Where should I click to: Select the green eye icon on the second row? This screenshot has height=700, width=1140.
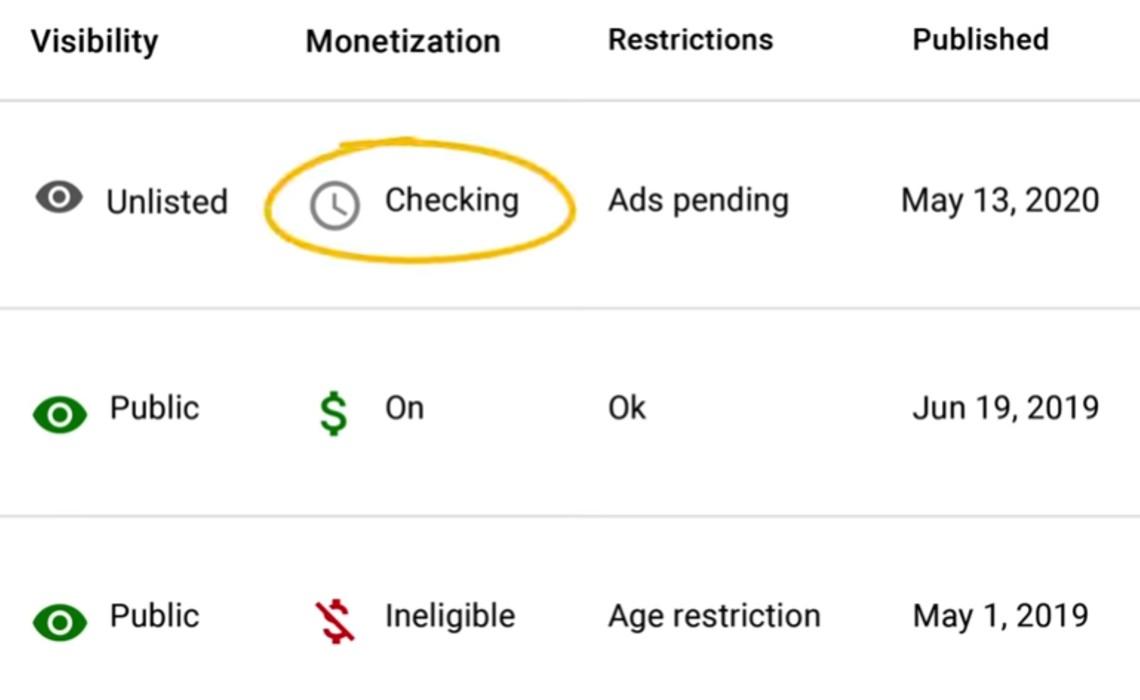pos(58,413)
